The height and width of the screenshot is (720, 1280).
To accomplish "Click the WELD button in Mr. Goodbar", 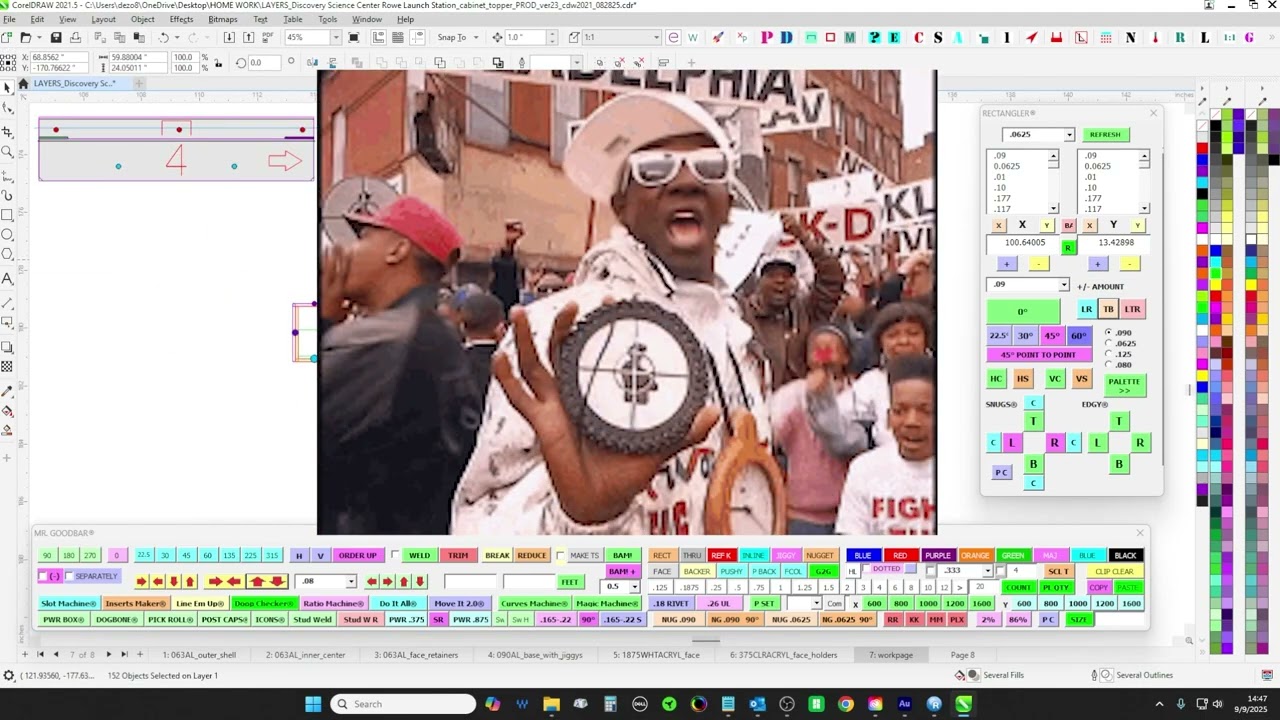I will pyautogui.click(x=419, y=556).
